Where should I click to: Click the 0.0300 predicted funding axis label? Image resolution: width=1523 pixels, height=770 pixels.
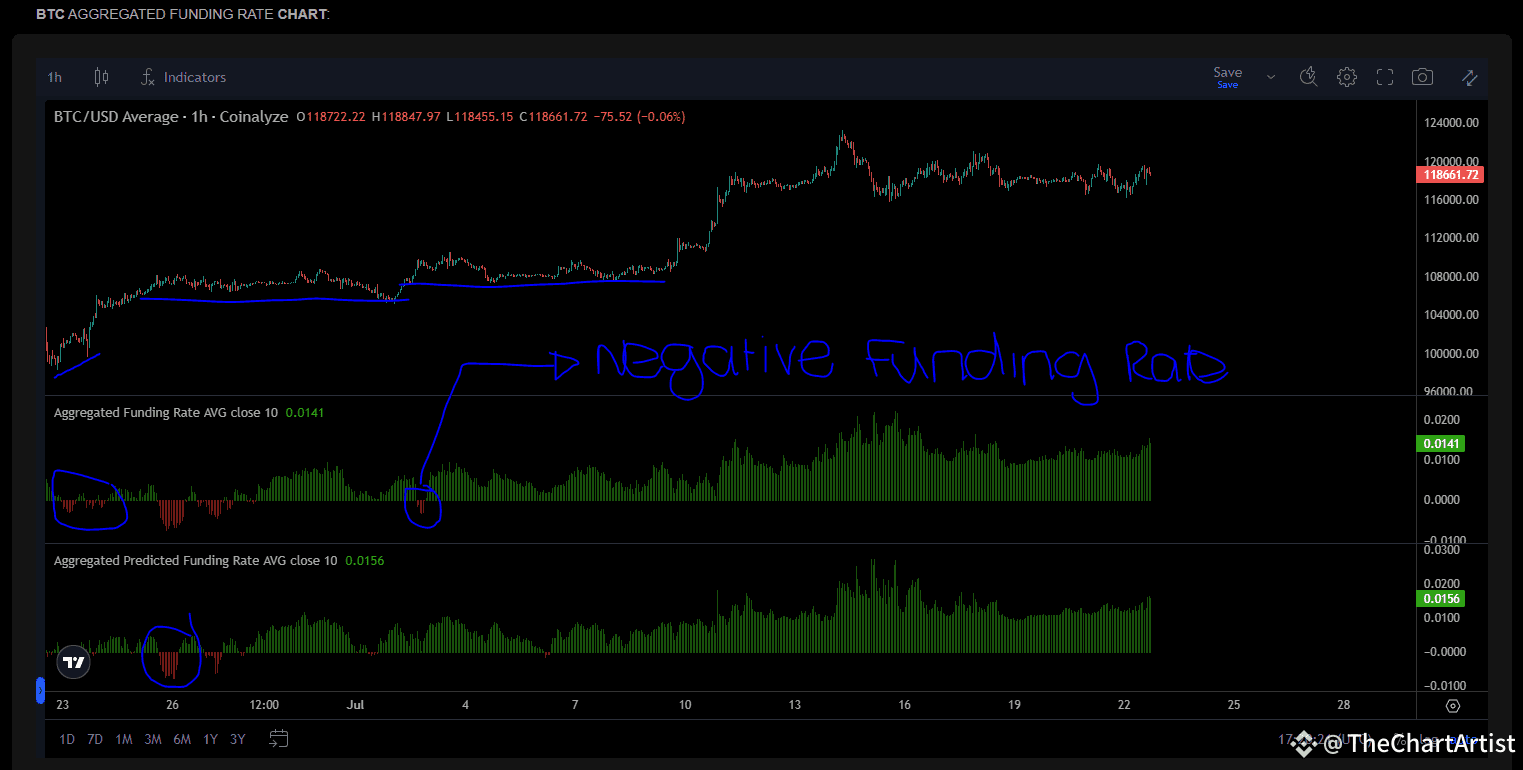click(x=1442, y=550)
